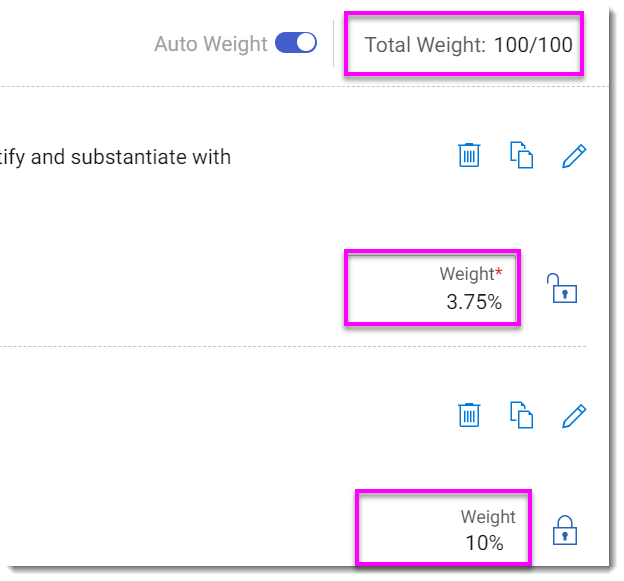
Task: Toggle the Auto Weight switch
Action: pyautogui.click(x=296, y=43)
